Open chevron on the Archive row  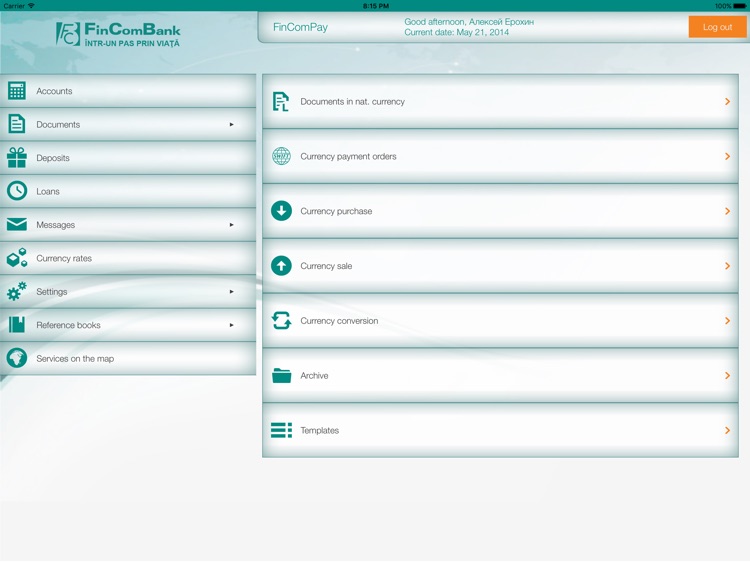click(727, 375)
